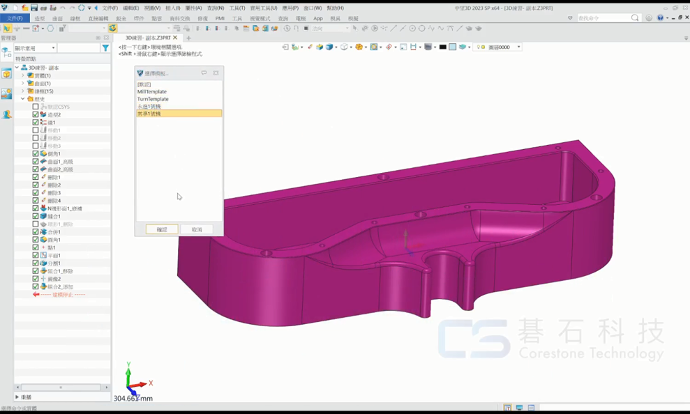
Task: Add a new document tab with plus icon
Action: click(188, 38)
